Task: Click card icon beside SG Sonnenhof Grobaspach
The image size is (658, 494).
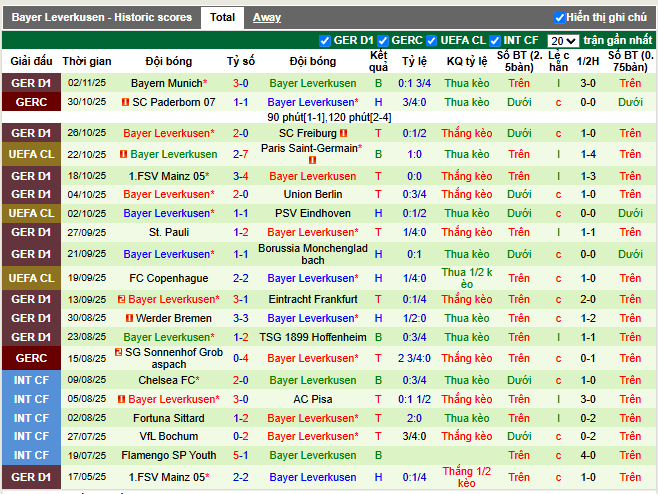Action: coord(118,352)
